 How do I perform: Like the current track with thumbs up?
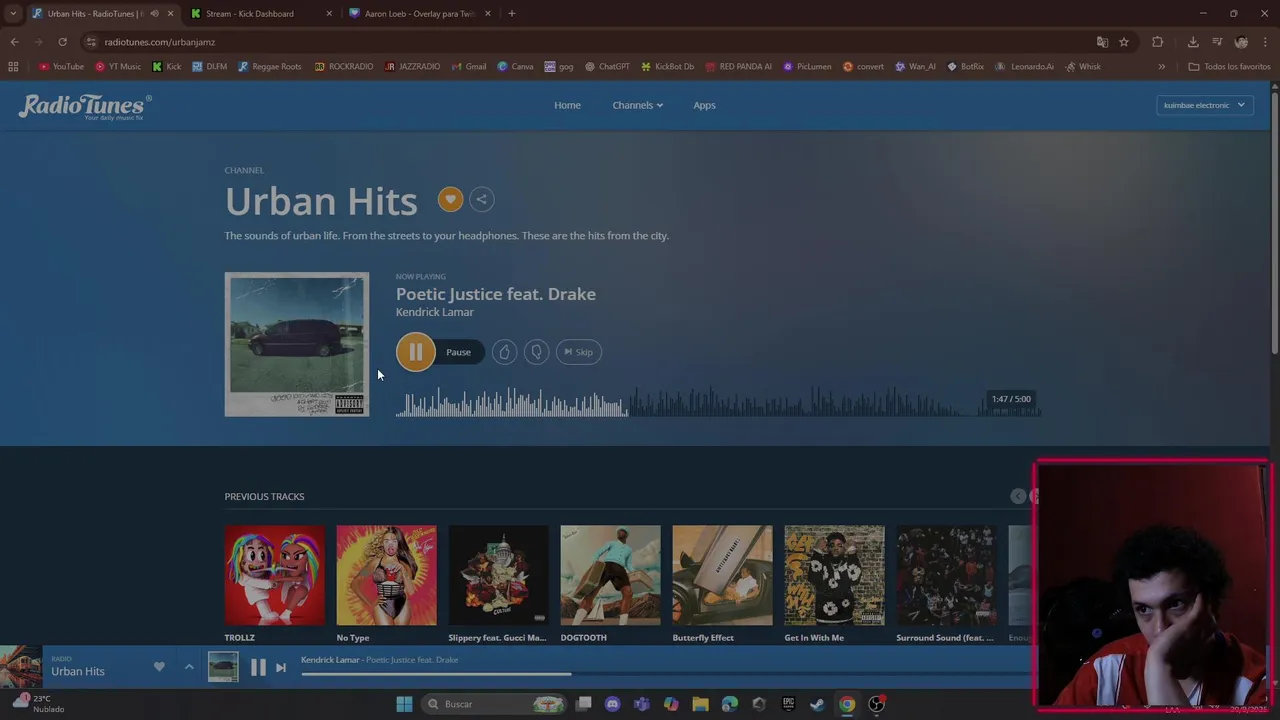point(504,352)
